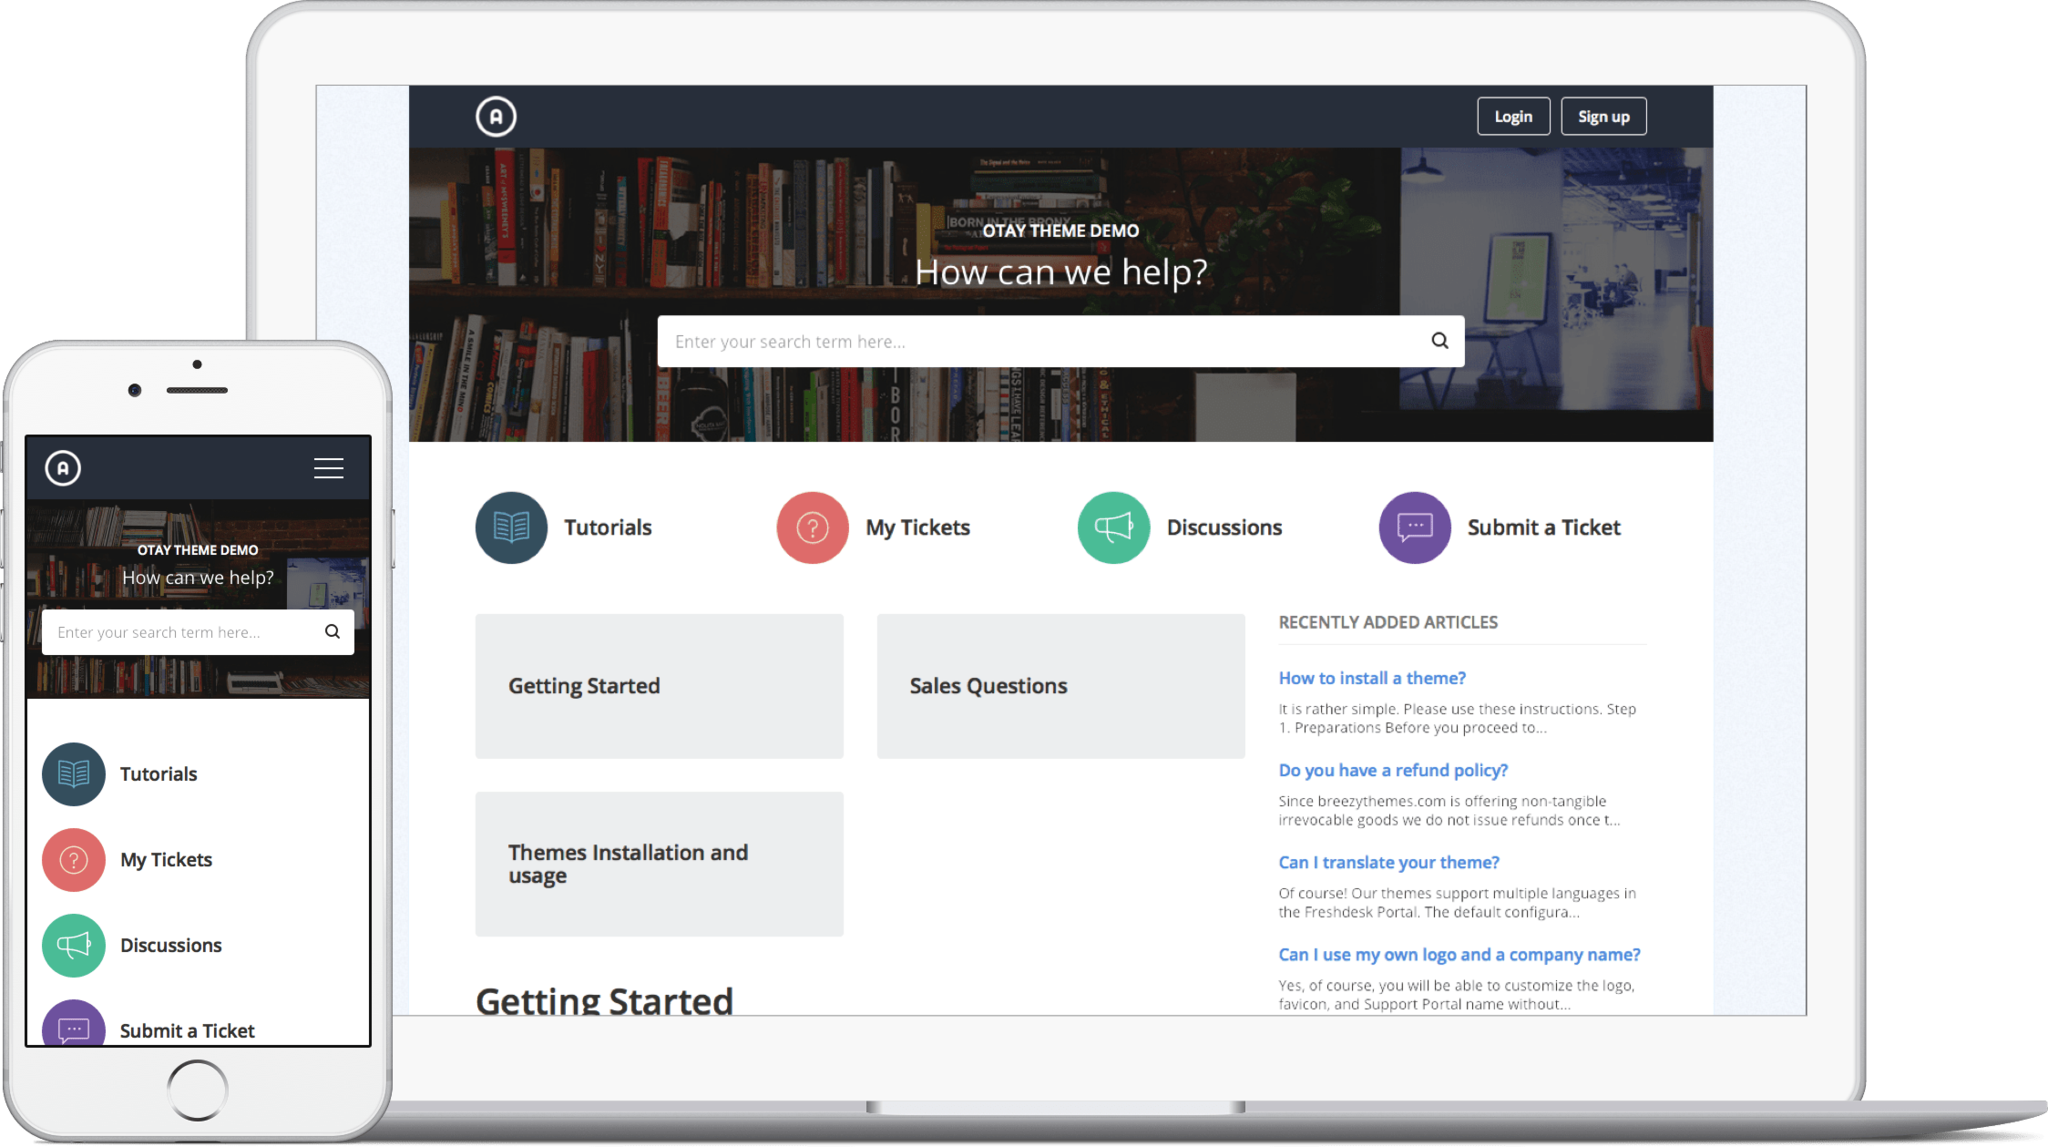
Task: Tap the mobile search term input field
Action: [x=180, y=632]
